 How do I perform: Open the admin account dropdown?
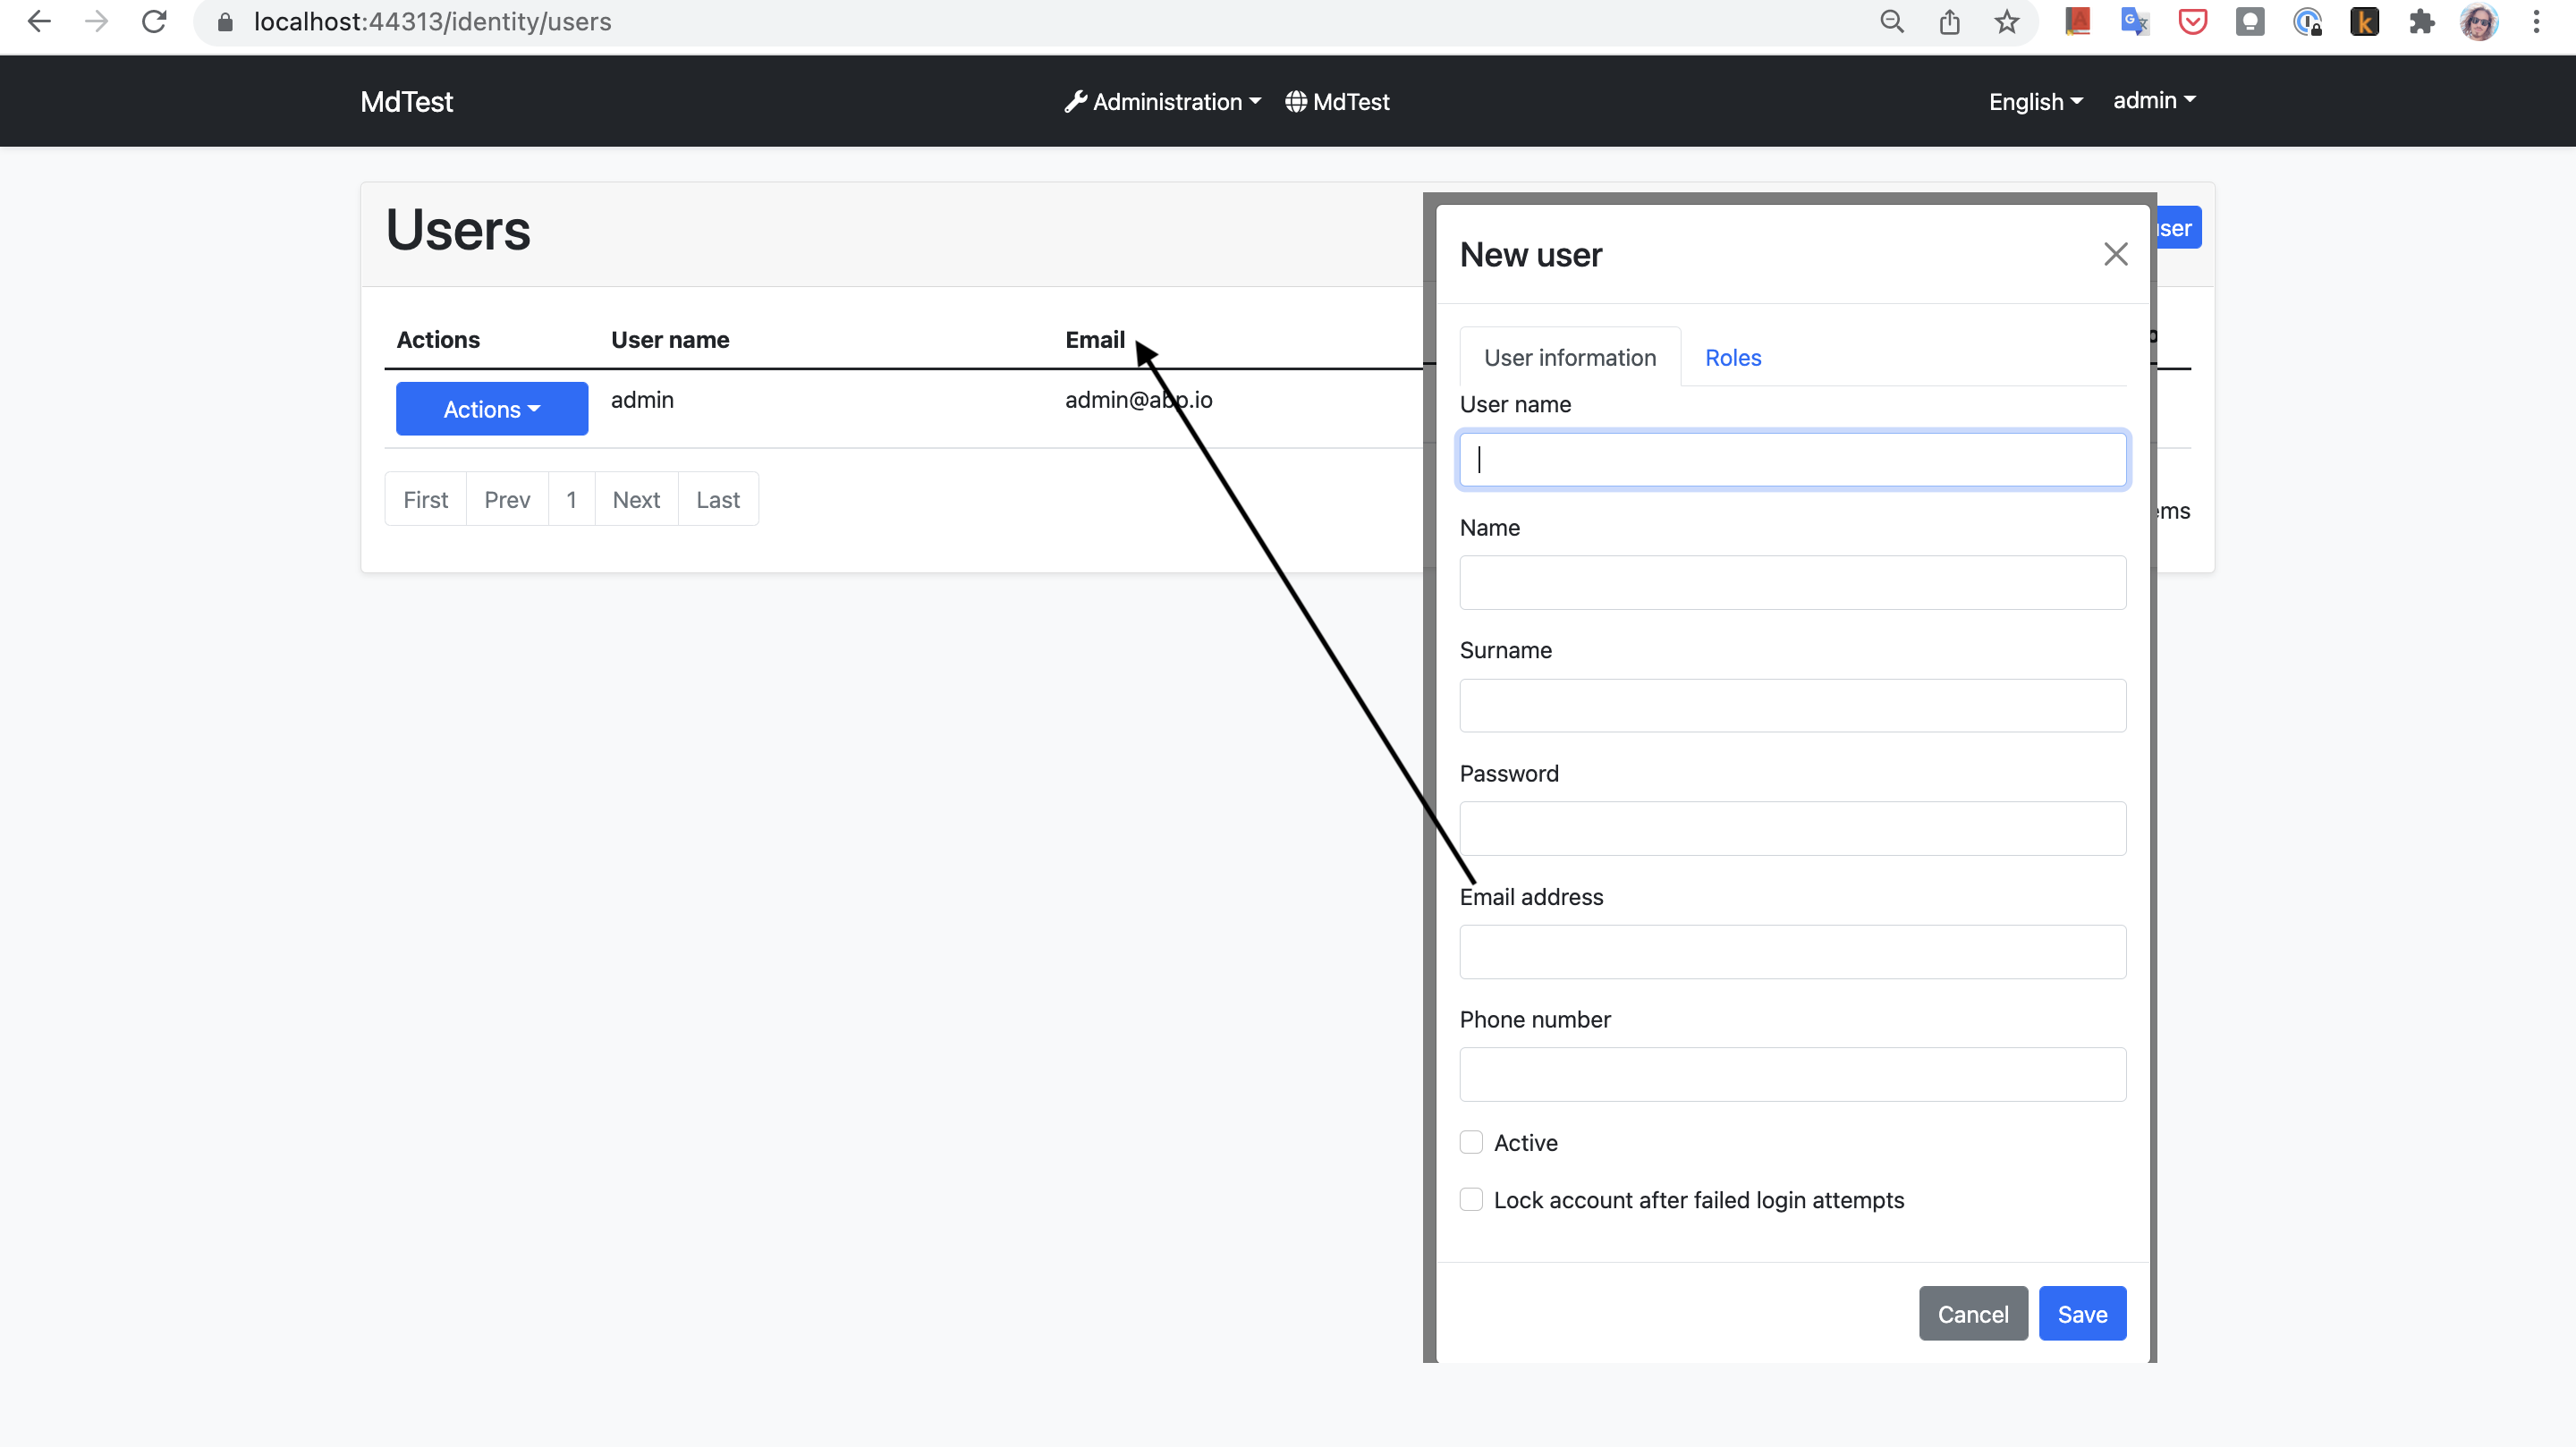click(x=2152, y=100)
